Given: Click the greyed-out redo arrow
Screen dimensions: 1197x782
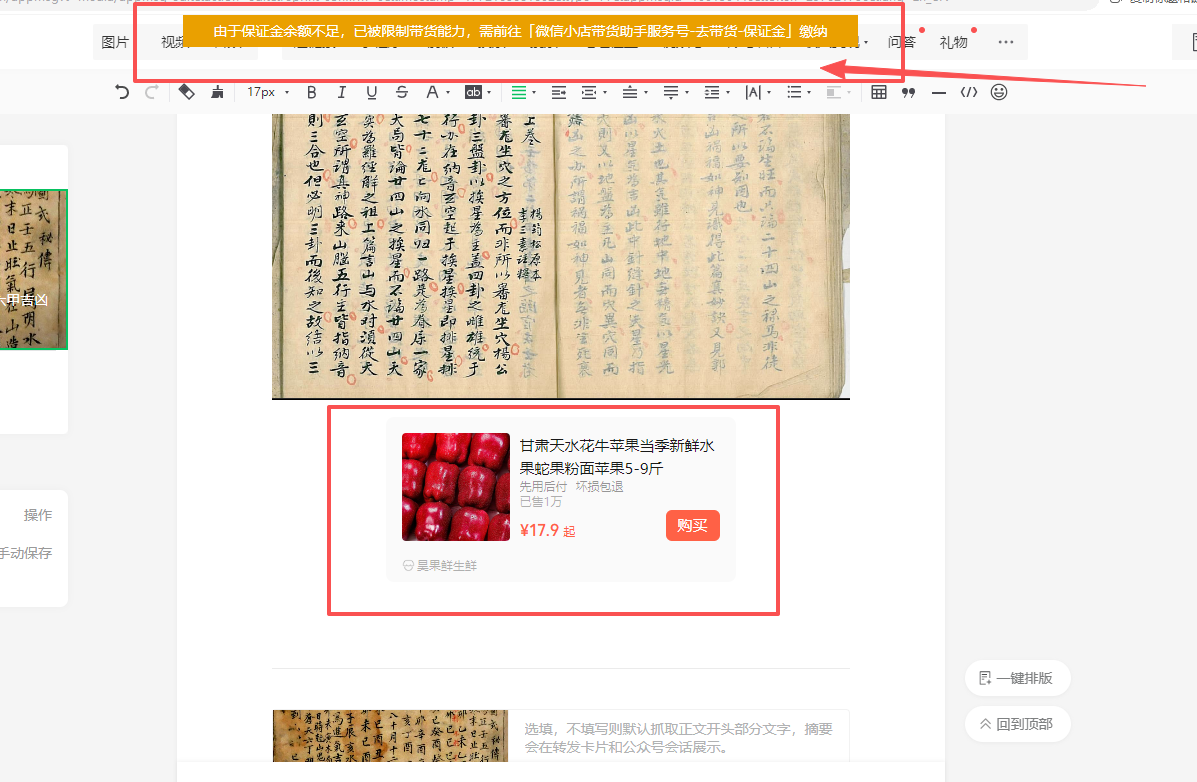Looking at the screenshot, I should point(151,92).
